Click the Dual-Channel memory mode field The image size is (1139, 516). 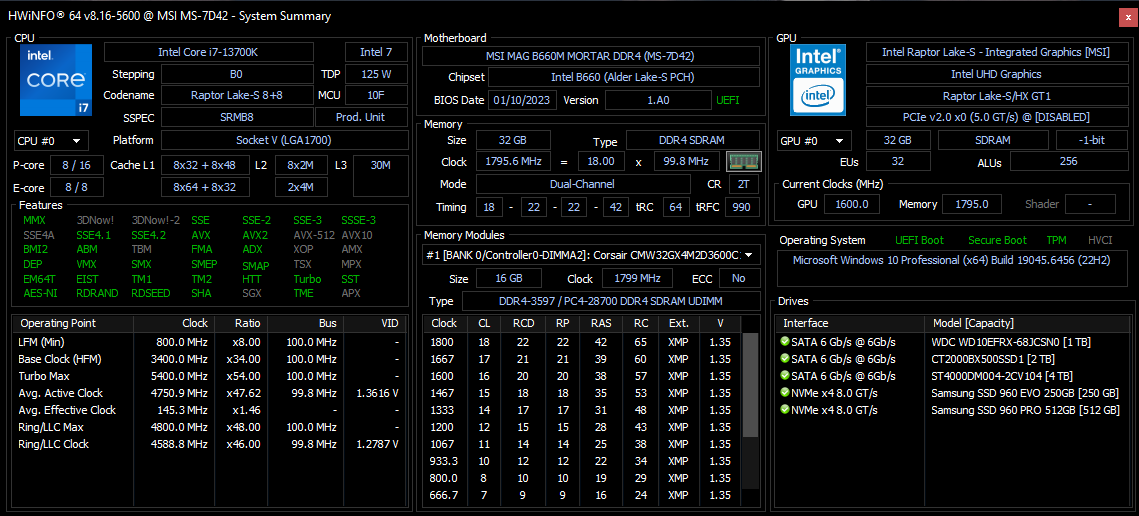click(x=585, y=185)
